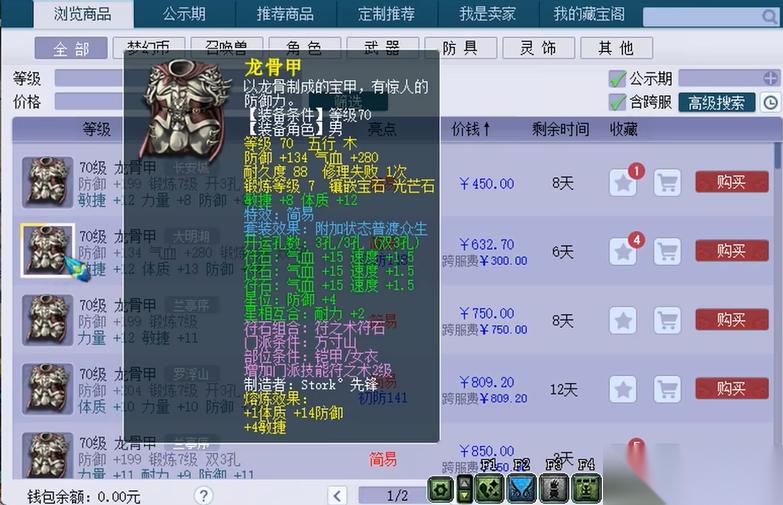Activate the F3 grey skill hotkey icon
The height and width of the screenshot is (505, 783).
pyautogui.click(x=554, y=489)
